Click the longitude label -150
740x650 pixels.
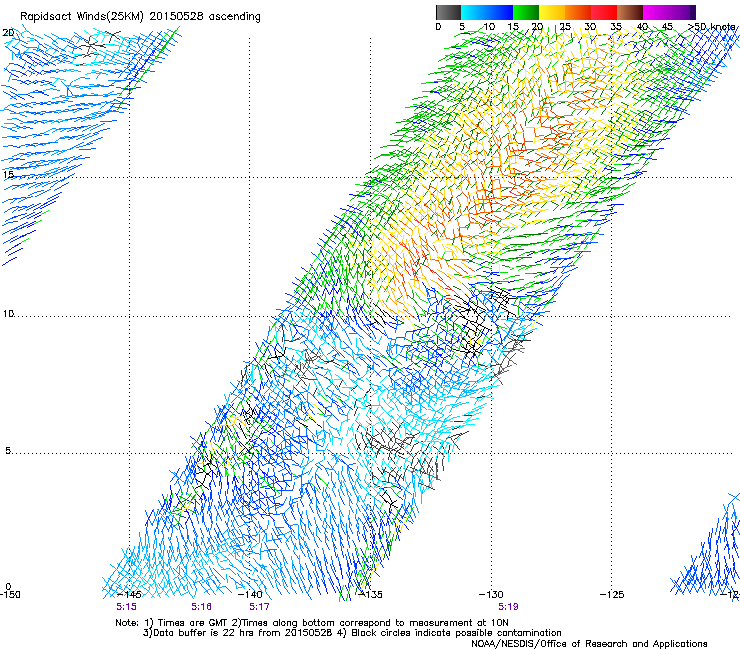(10, 594)
